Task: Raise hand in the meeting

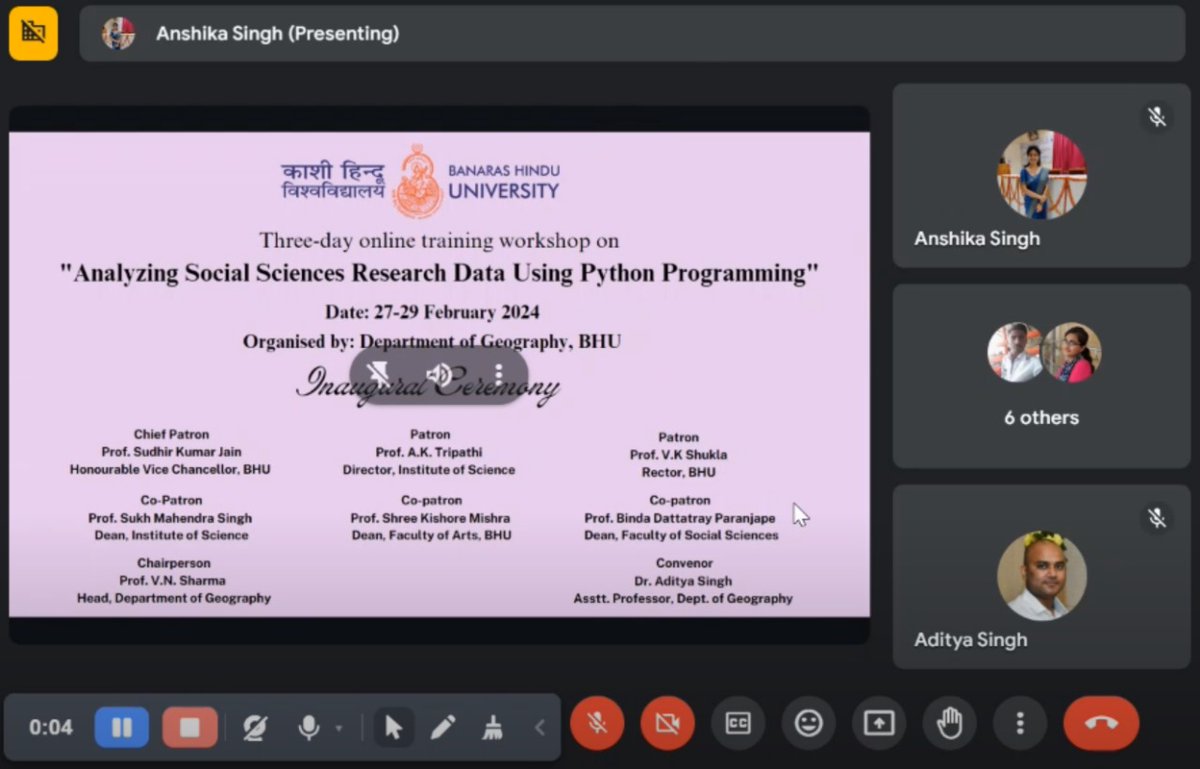Action: (x=950, y=723)
